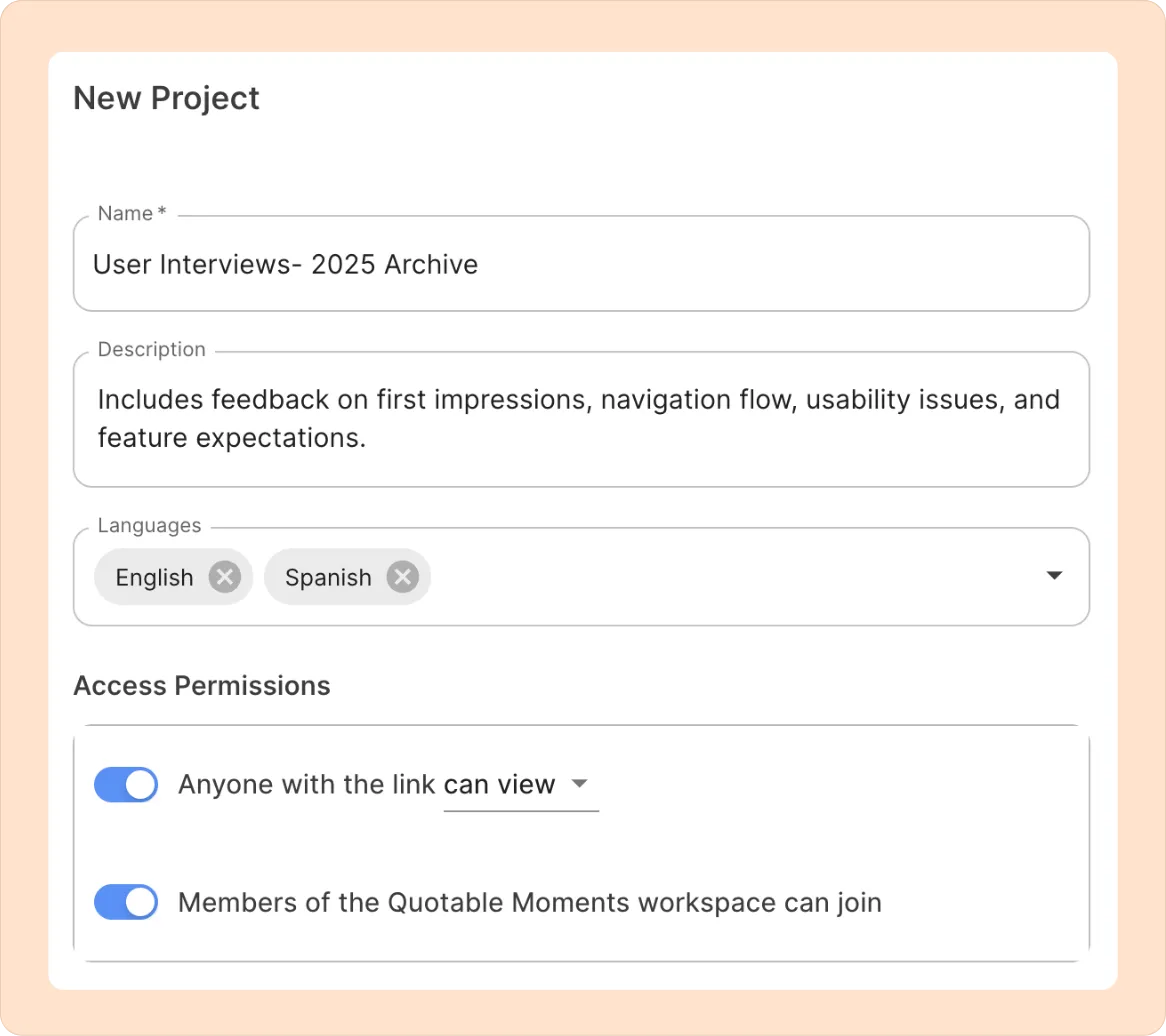
Task: Click the "Name" field label
Action: 125,214
